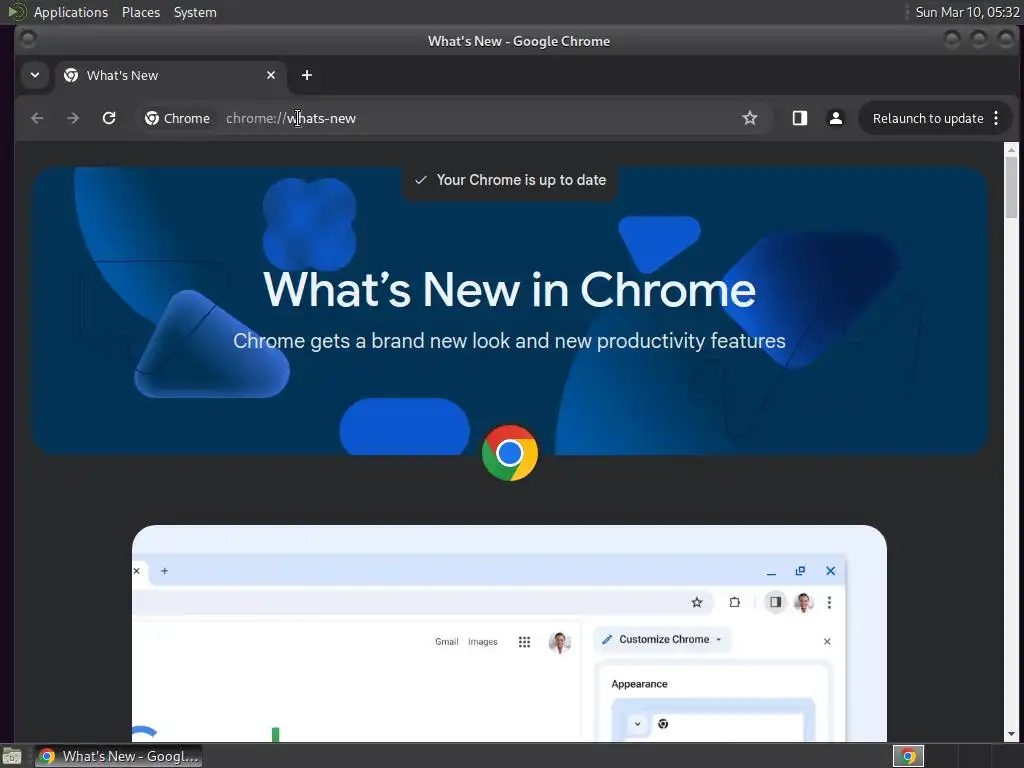The image size is (1024, 768).
Task: Click the Gmail link in the preview
Action: pyautogui.click(x=447, y=642)
